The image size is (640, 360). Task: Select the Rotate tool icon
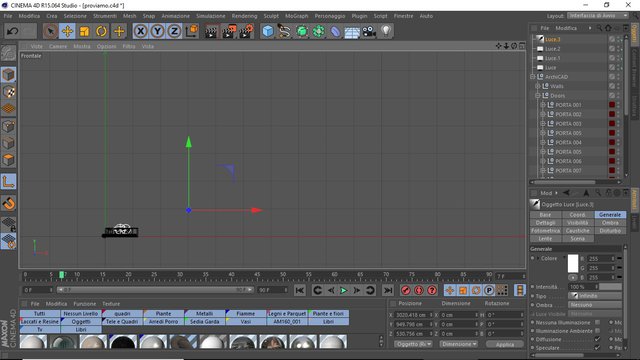pos(102,31)
